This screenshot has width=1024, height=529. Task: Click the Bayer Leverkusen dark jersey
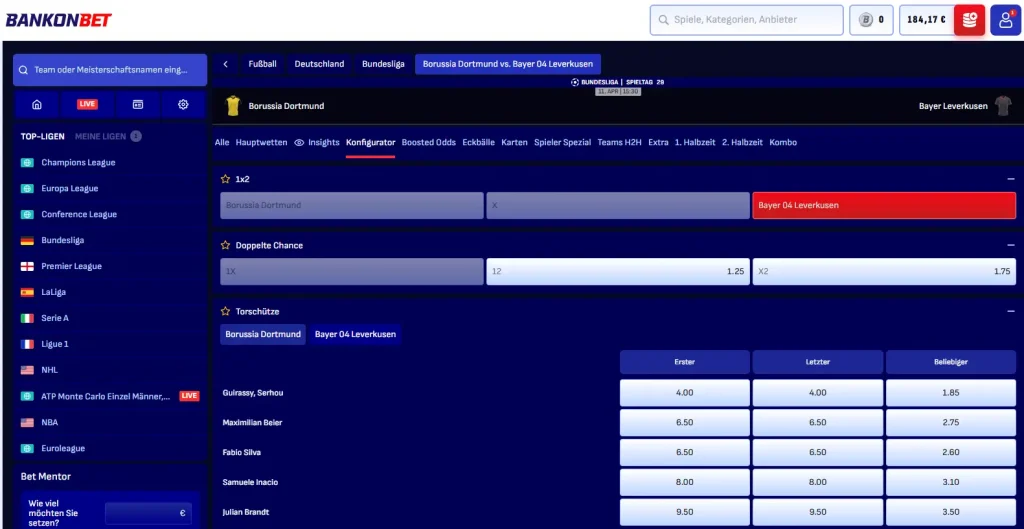pyautogui.click(x=1003, y=106)
